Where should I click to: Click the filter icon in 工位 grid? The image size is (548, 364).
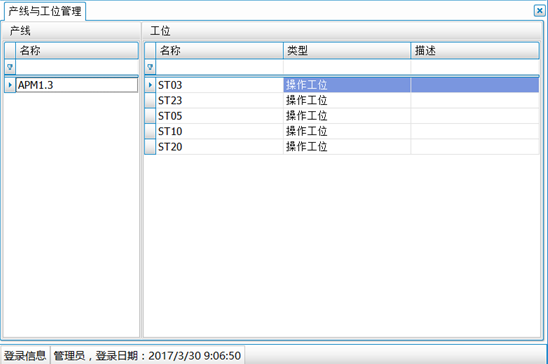[x=150, y=67]
